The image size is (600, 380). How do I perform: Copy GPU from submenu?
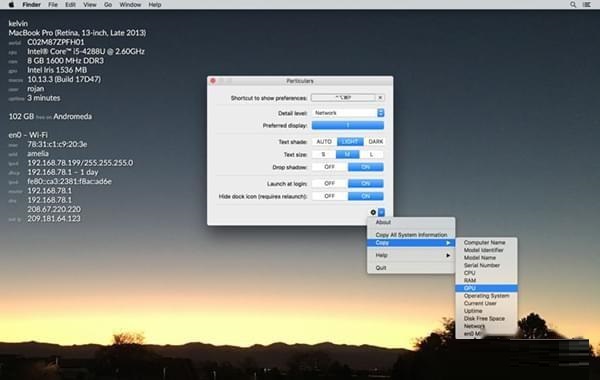[486, 288]
